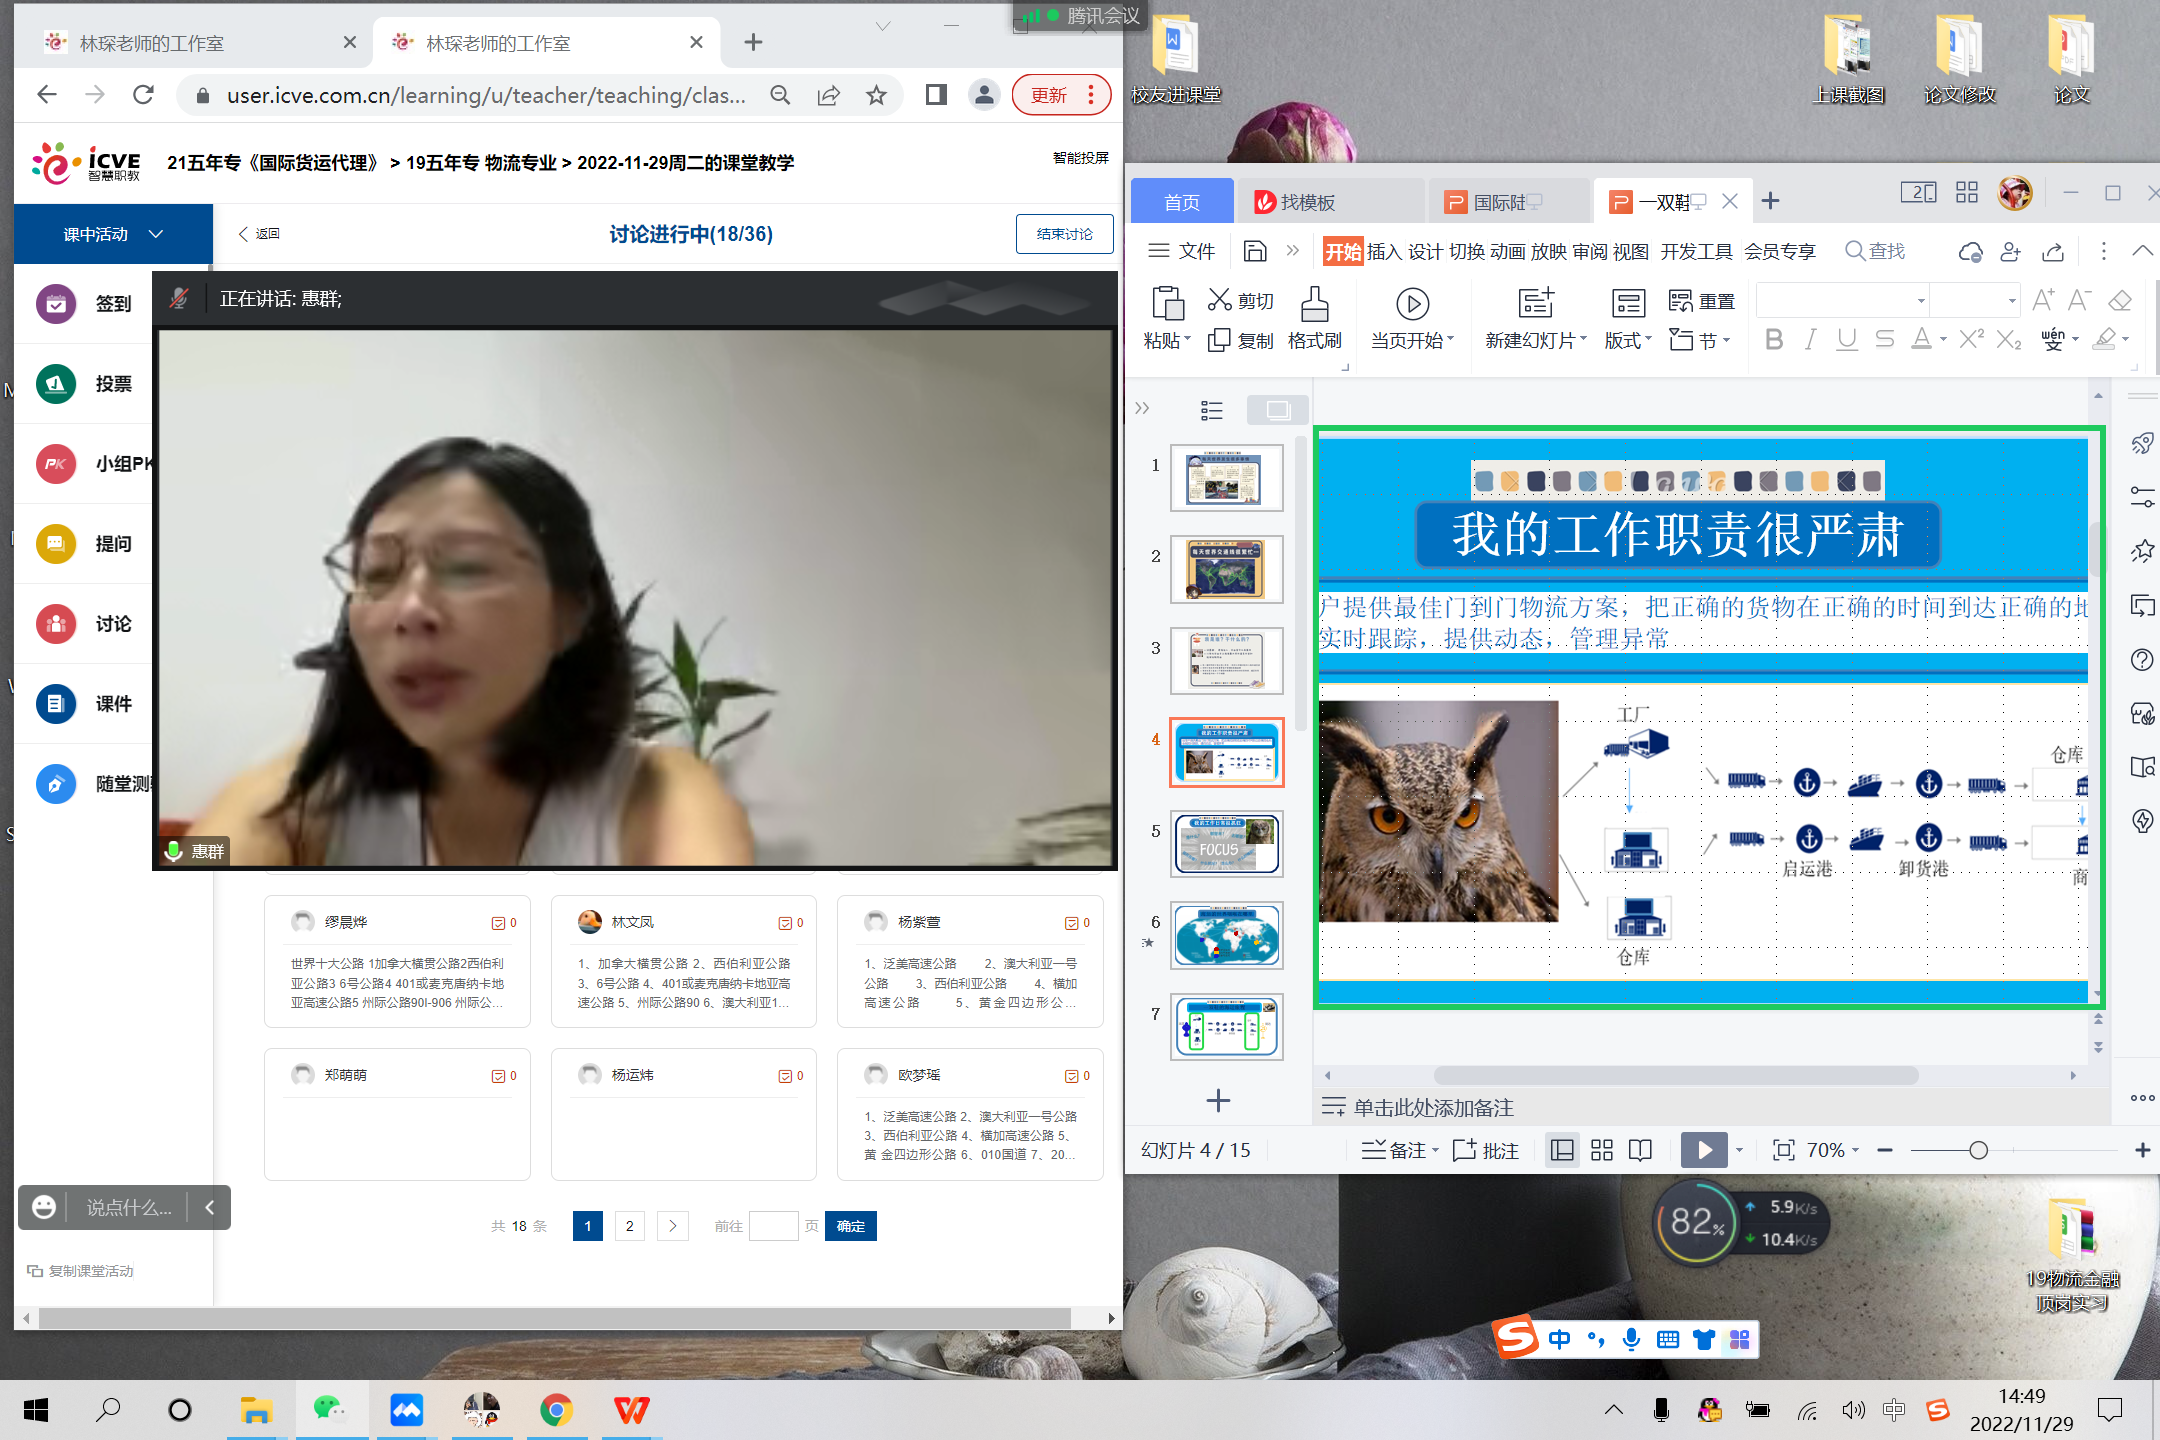Viewport: 2160px width, 1440px height.
Task: Open the font size combo box
Action: [x=1976, y=300]
